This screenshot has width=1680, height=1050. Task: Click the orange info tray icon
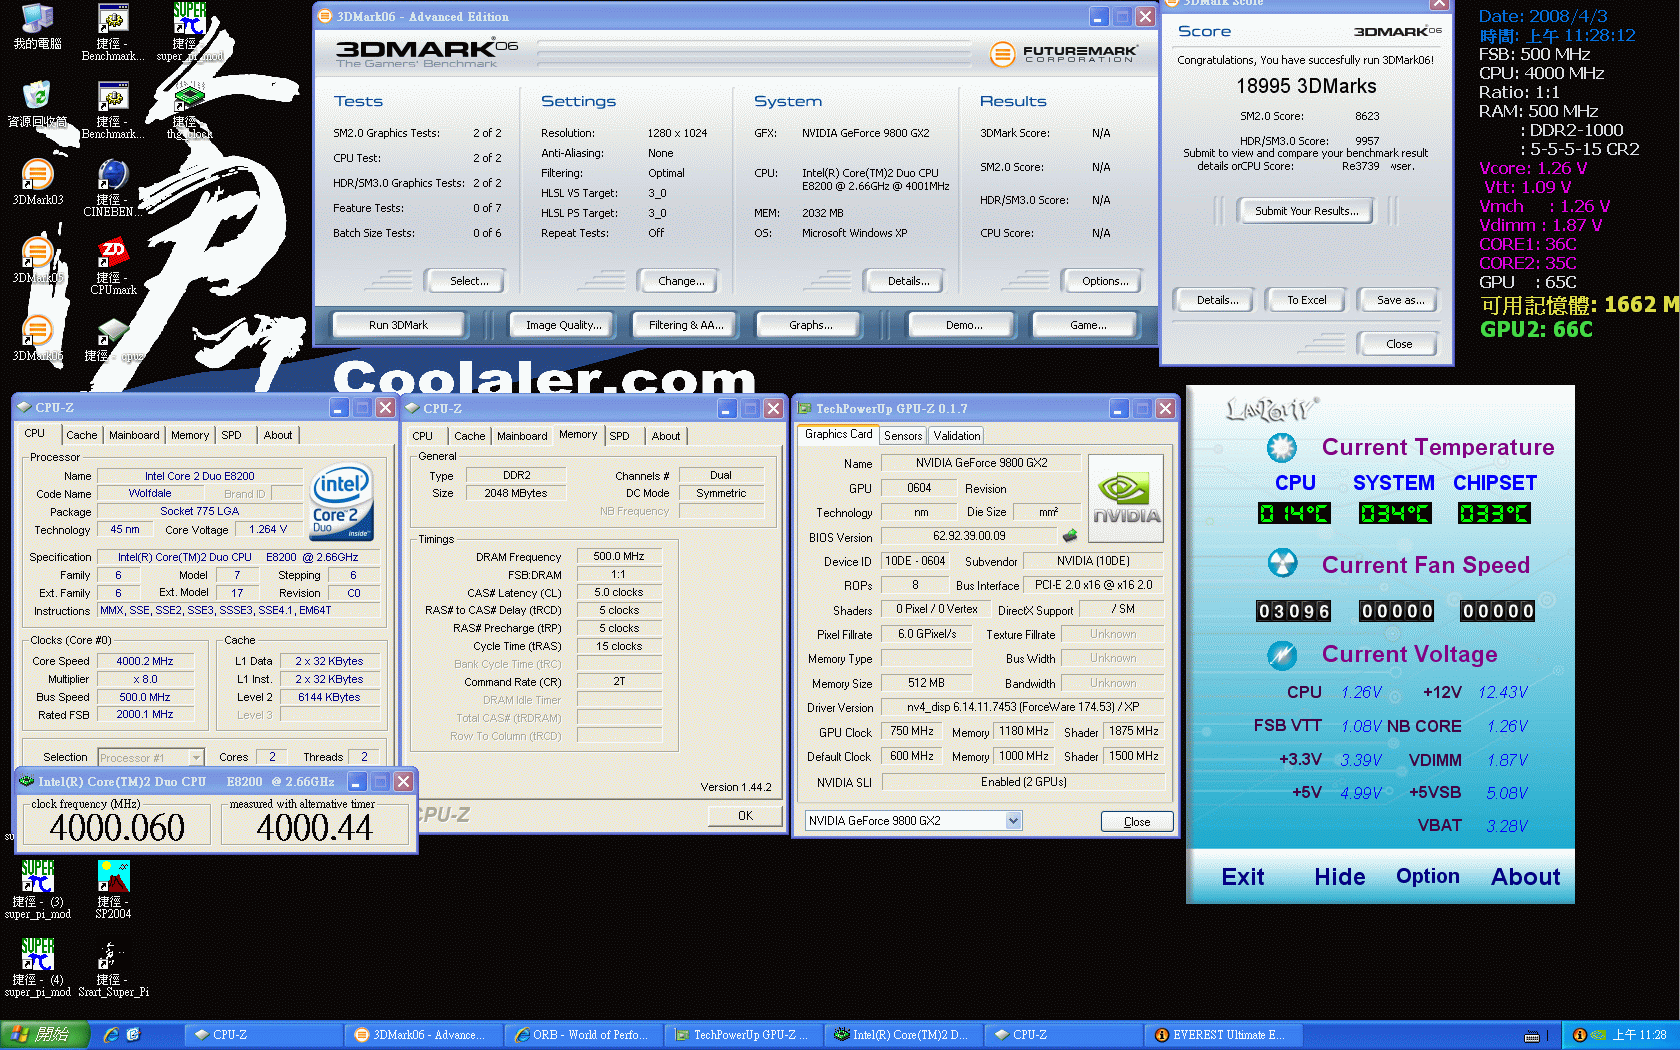point(1579,1035)
